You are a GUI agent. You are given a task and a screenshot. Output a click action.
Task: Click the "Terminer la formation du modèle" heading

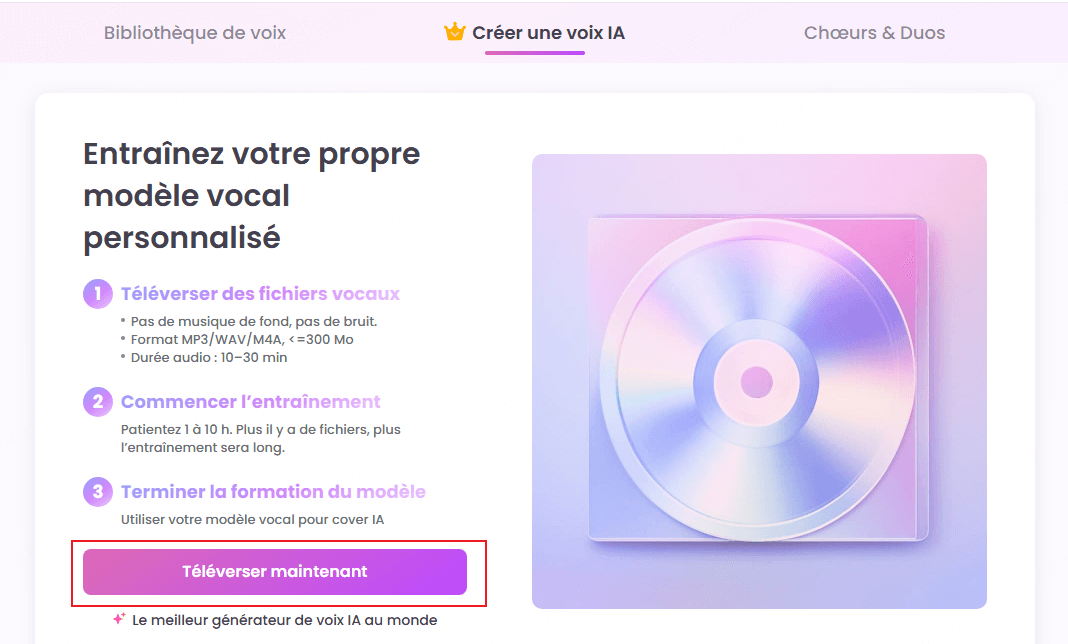274,491
